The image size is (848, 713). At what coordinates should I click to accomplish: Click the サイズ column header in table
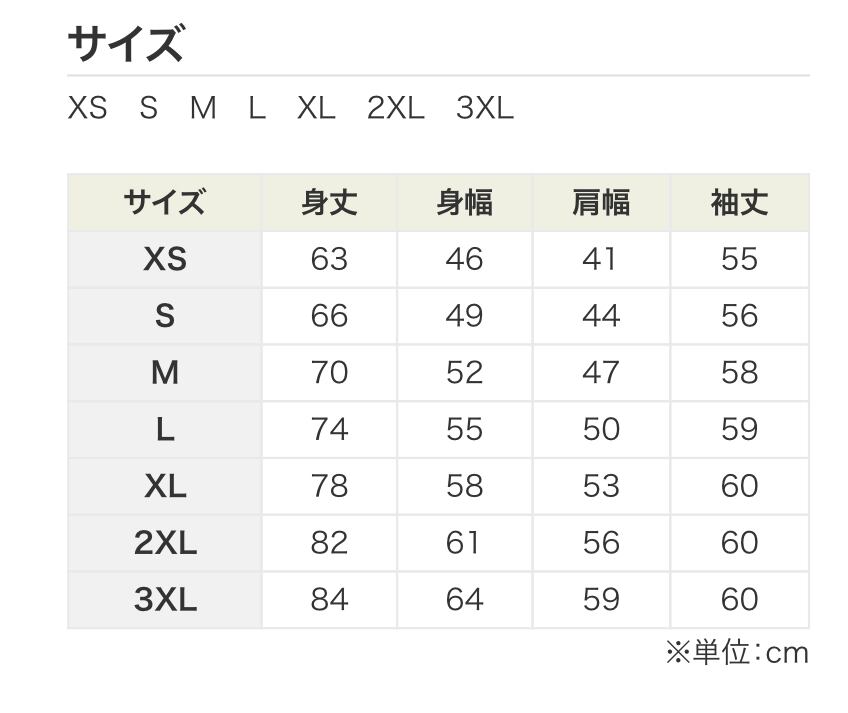click(x=165, y=203)
